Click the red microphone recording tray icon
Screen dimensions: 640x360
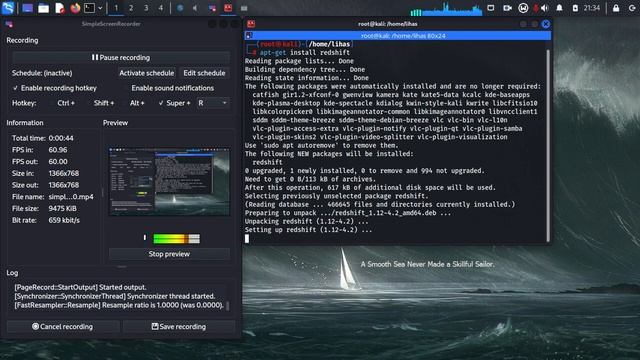(536, 8)
